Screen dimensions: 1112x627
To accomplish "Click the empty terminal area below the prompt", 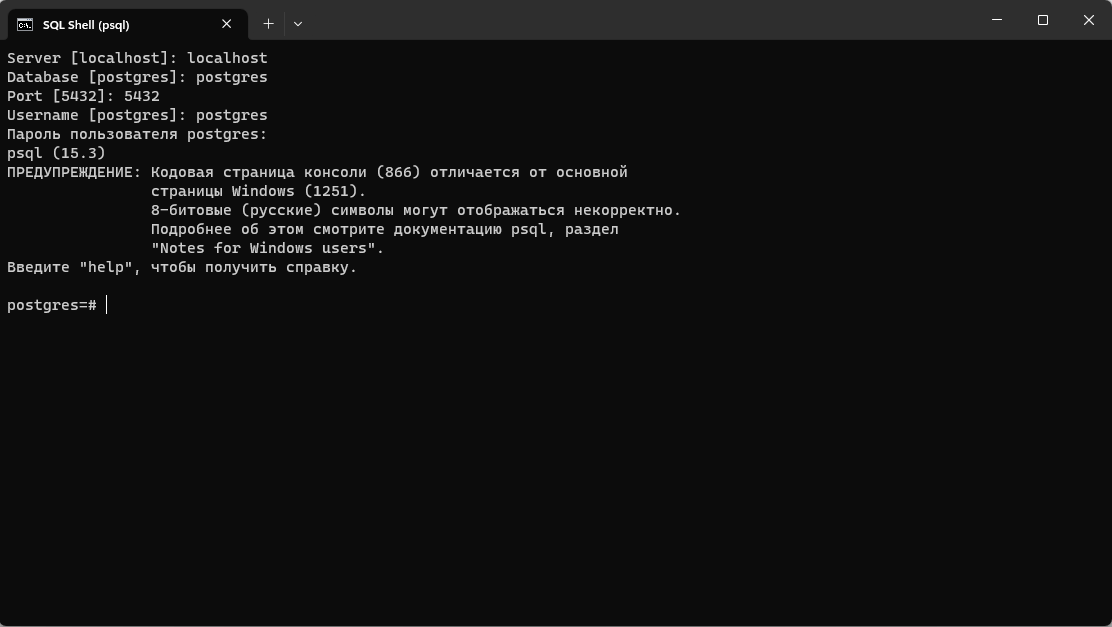I will click(x=556, y=460).
